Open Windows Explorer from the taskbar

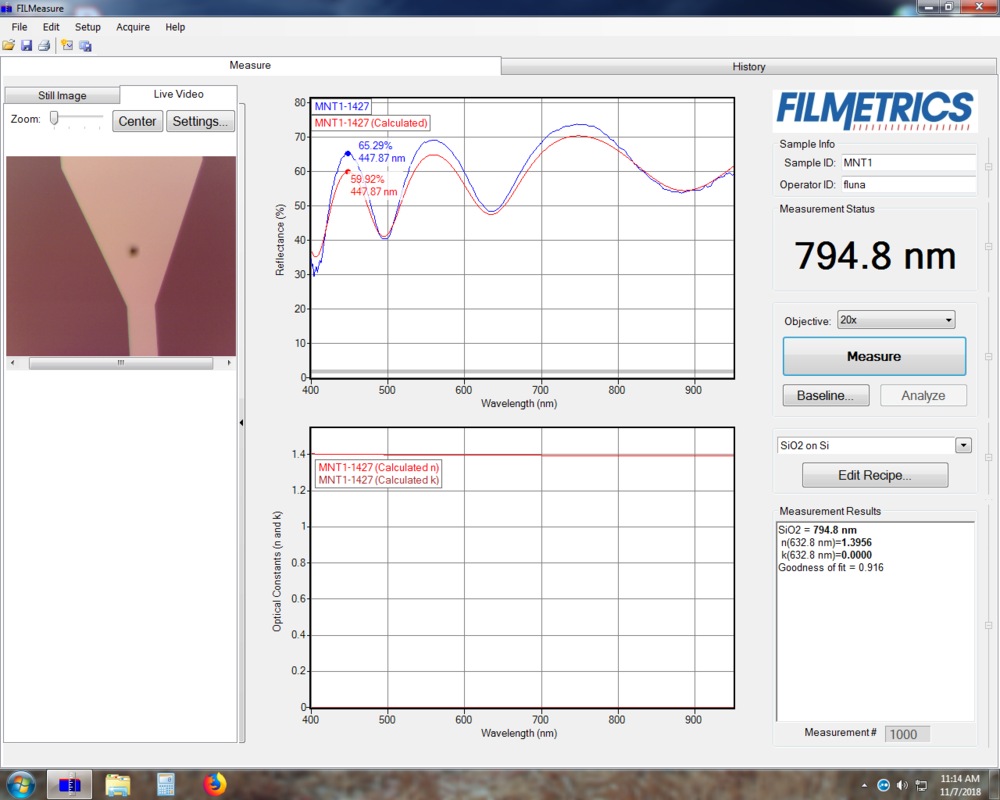pyautogui.click(x=117, y=784)
